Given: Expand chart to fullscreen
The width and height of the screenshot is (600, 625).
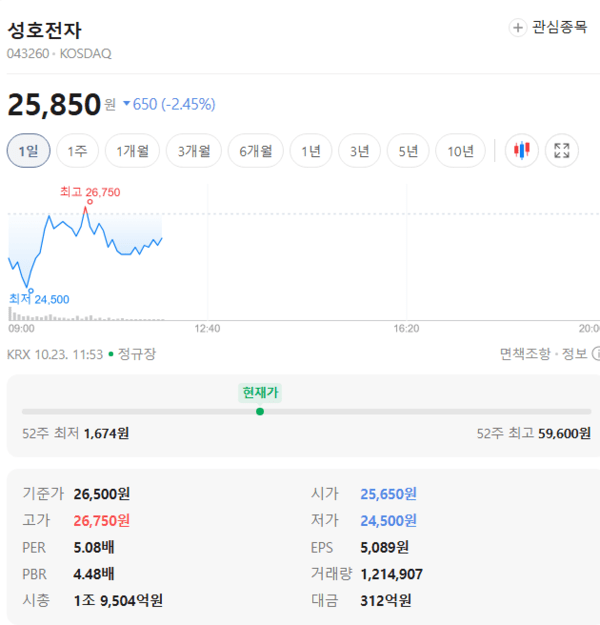Looking at the screenshot, I should pos(562,151).
